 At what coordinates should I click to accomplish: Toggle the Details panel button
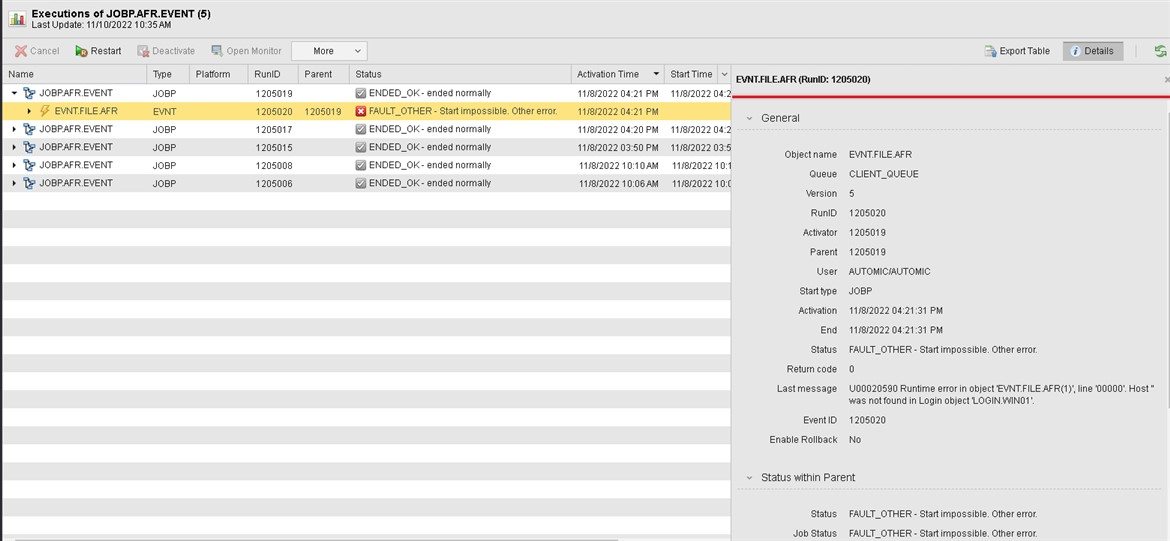click(1092, 51)
